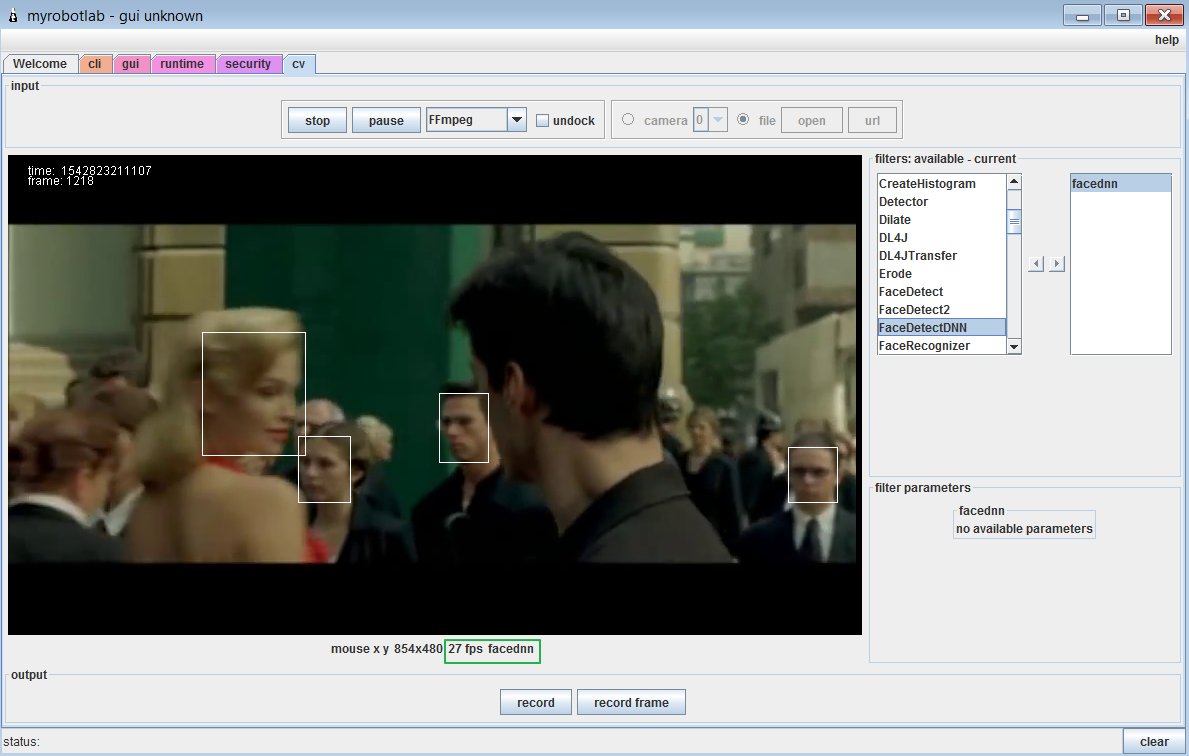Image resolution: width=1189 pixels, height=756 pixels.
Task: Select the file radio button
Action: click(x=743, y=120)
